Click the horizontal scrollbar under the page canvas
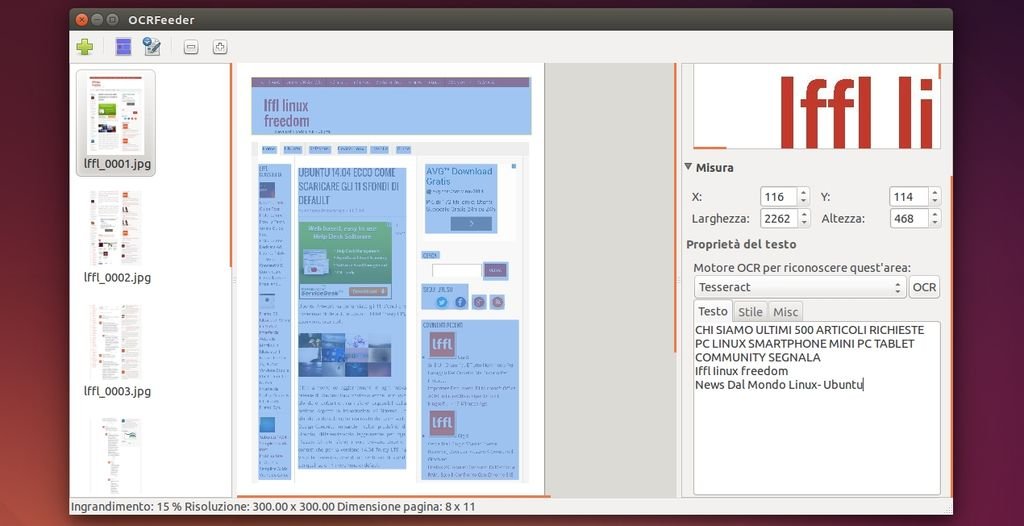Image resolution: width=1024 pixels, height=526 pixels. [x=394, y=497]
